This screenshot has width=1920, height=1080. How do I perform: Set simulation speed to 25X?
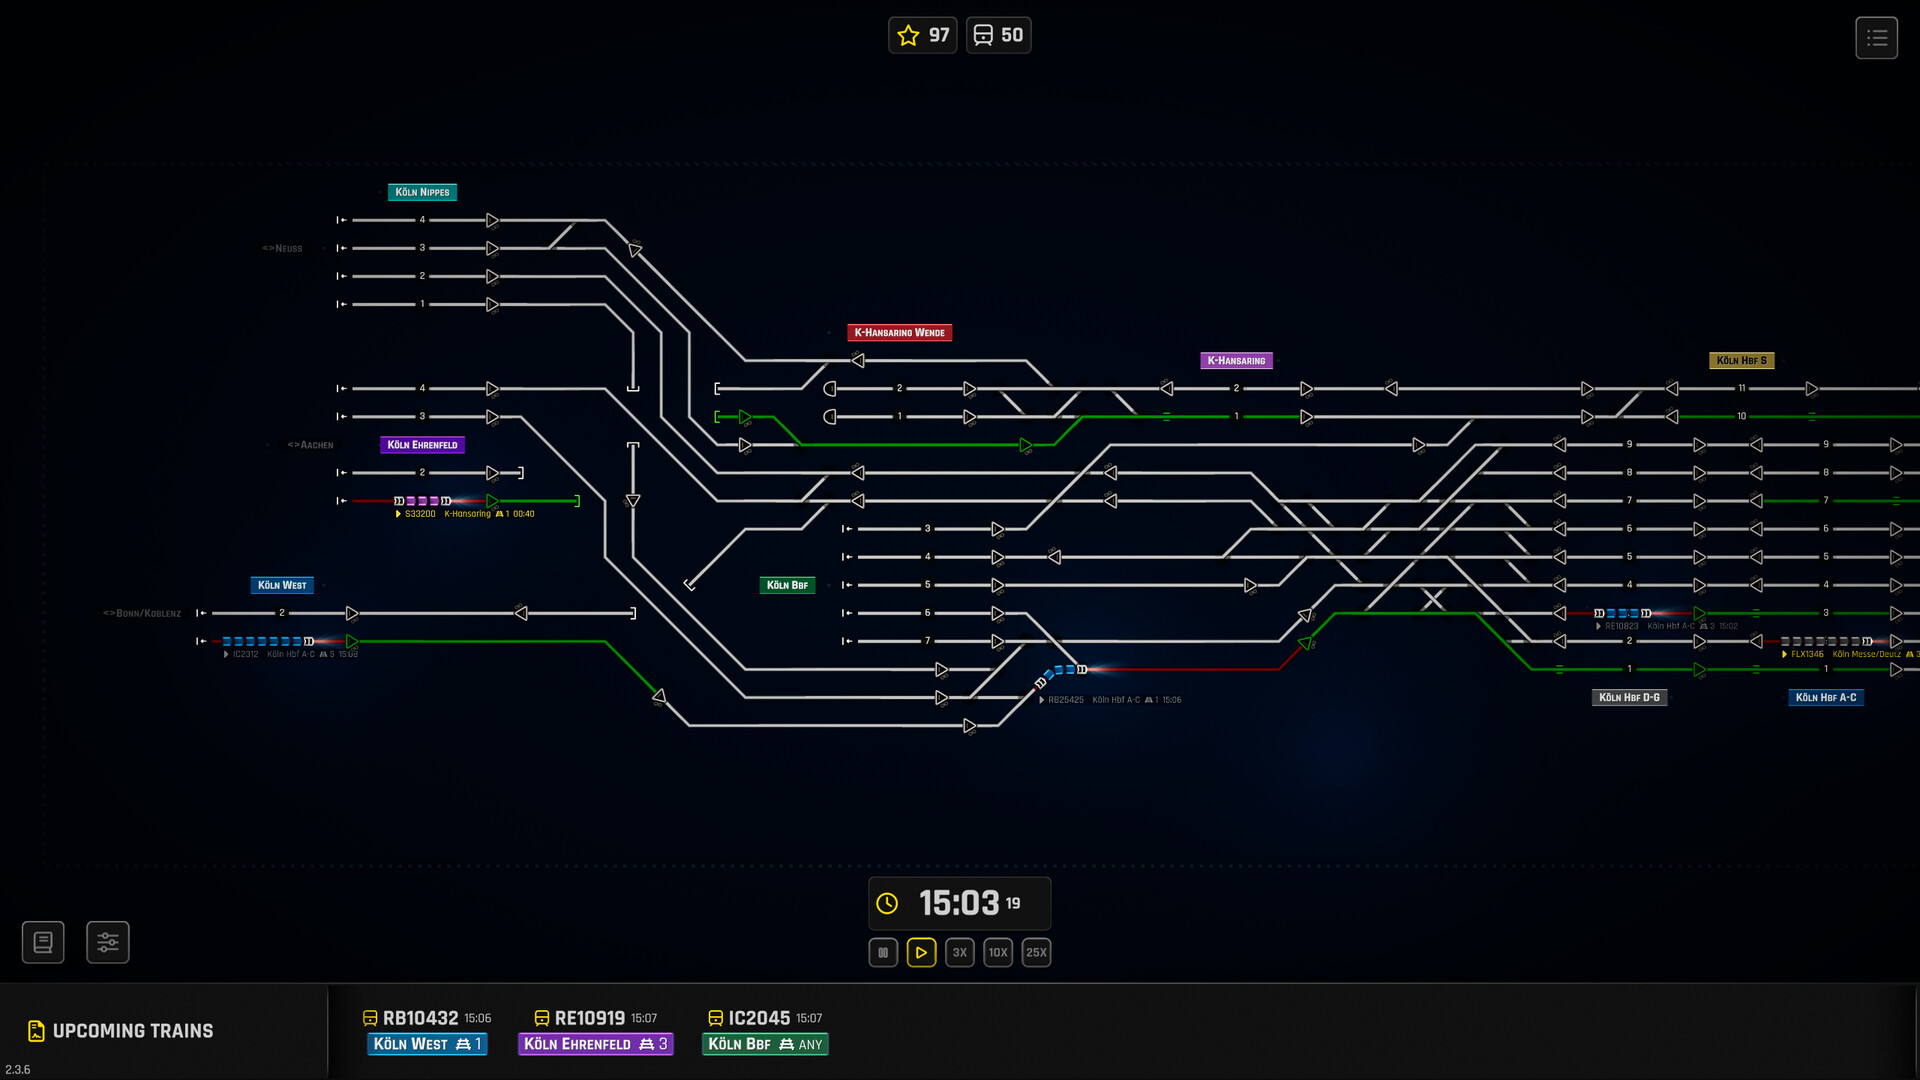(x=1036, y=953)
